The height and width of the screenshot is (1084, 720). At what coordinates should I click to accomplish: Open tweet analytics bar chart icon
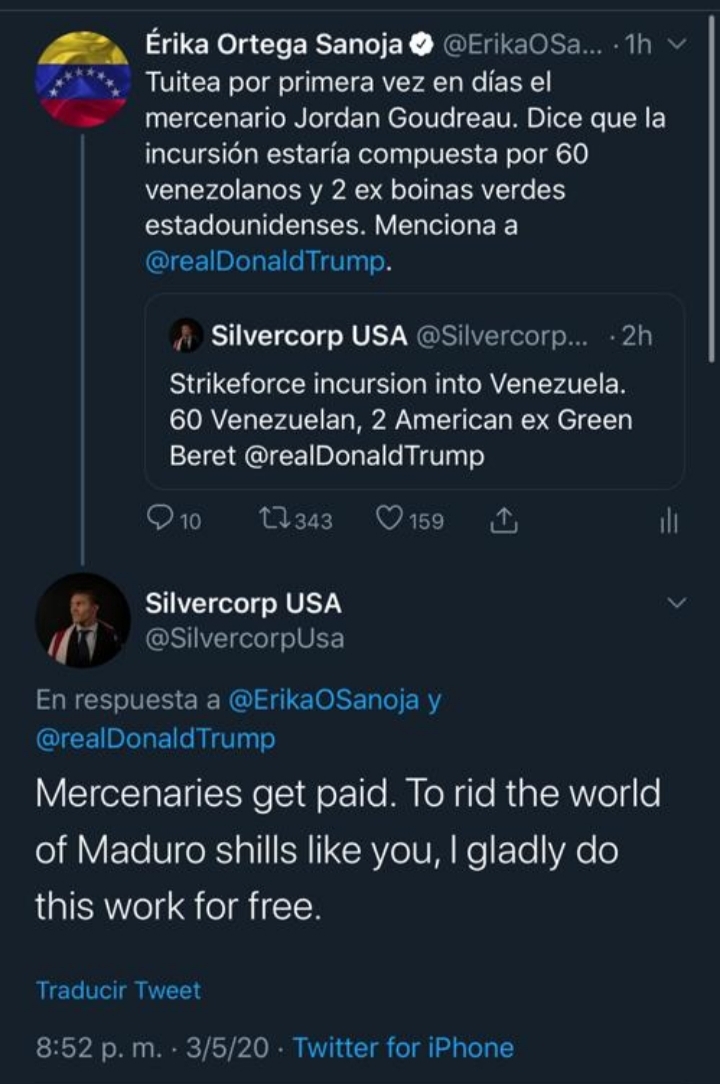pos(669,520)
